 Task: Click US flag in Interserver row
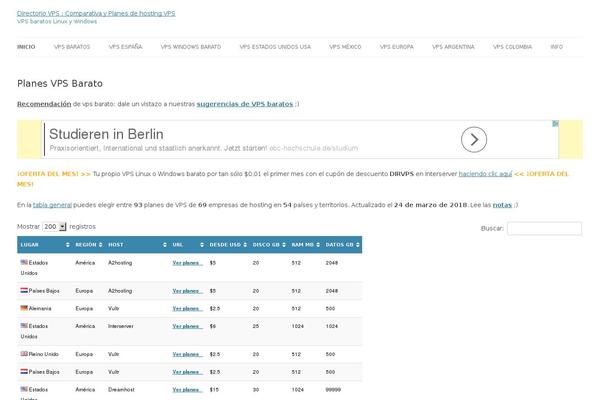coord(24,325)
